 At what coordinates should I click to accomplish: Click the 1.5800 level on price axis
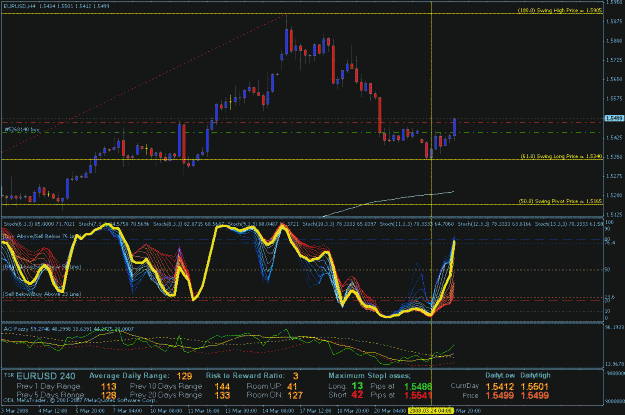pyautogui.click(x=613, y=41)
